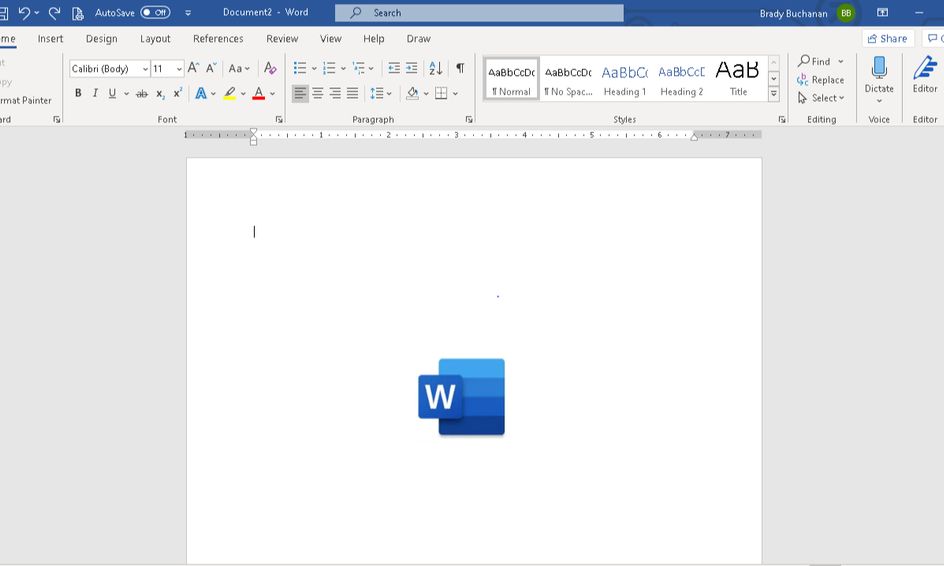Apply the No Spacing style
The image size is (944, 566).
coord(568,79)
